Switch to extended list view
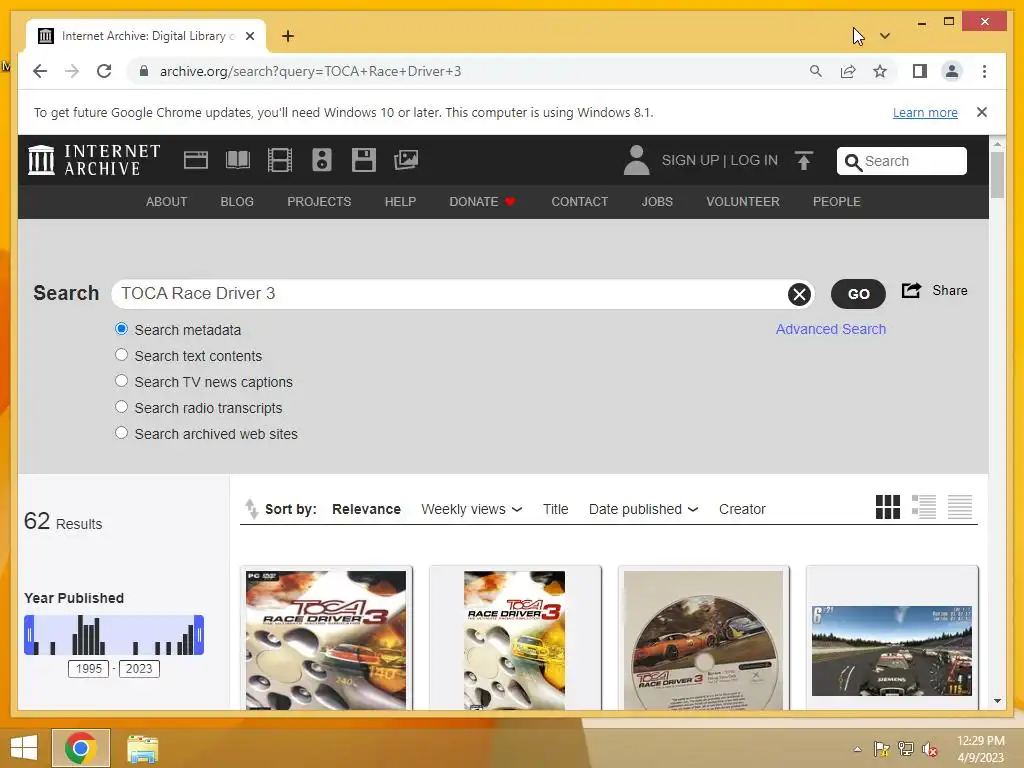The height and width of the screenshot is (768, 1024). (x=924, y=507)
